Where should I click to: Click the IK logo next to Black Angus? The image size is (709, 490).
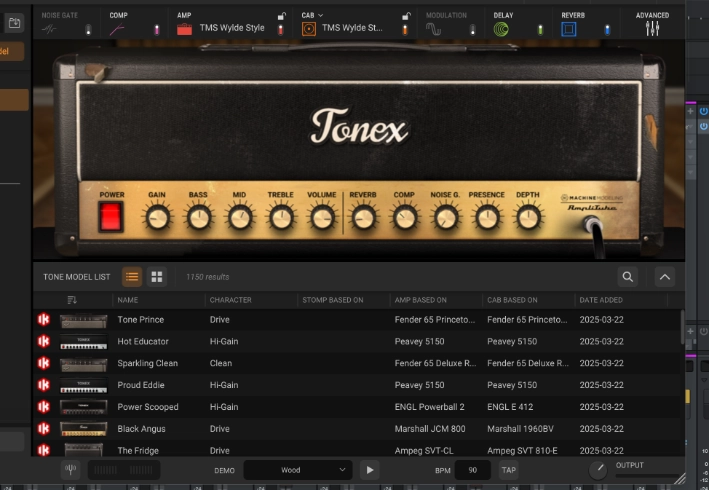(x=44, y=429)
